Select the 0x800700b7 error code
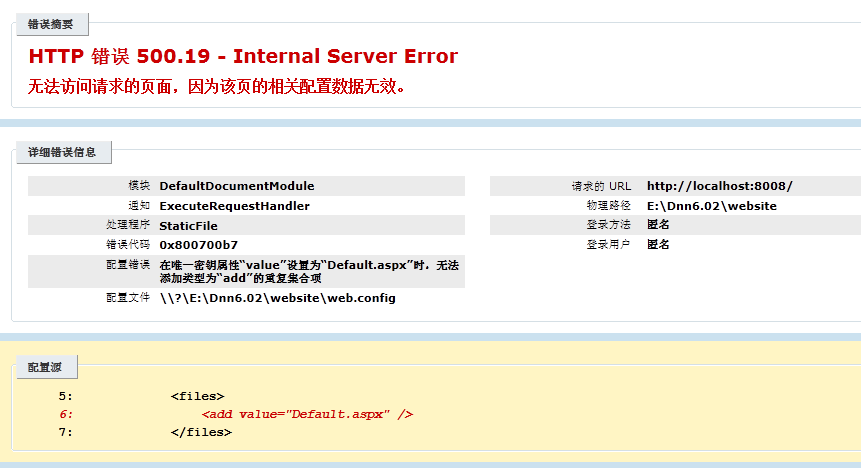861x468 pixels. coord(199,245)
